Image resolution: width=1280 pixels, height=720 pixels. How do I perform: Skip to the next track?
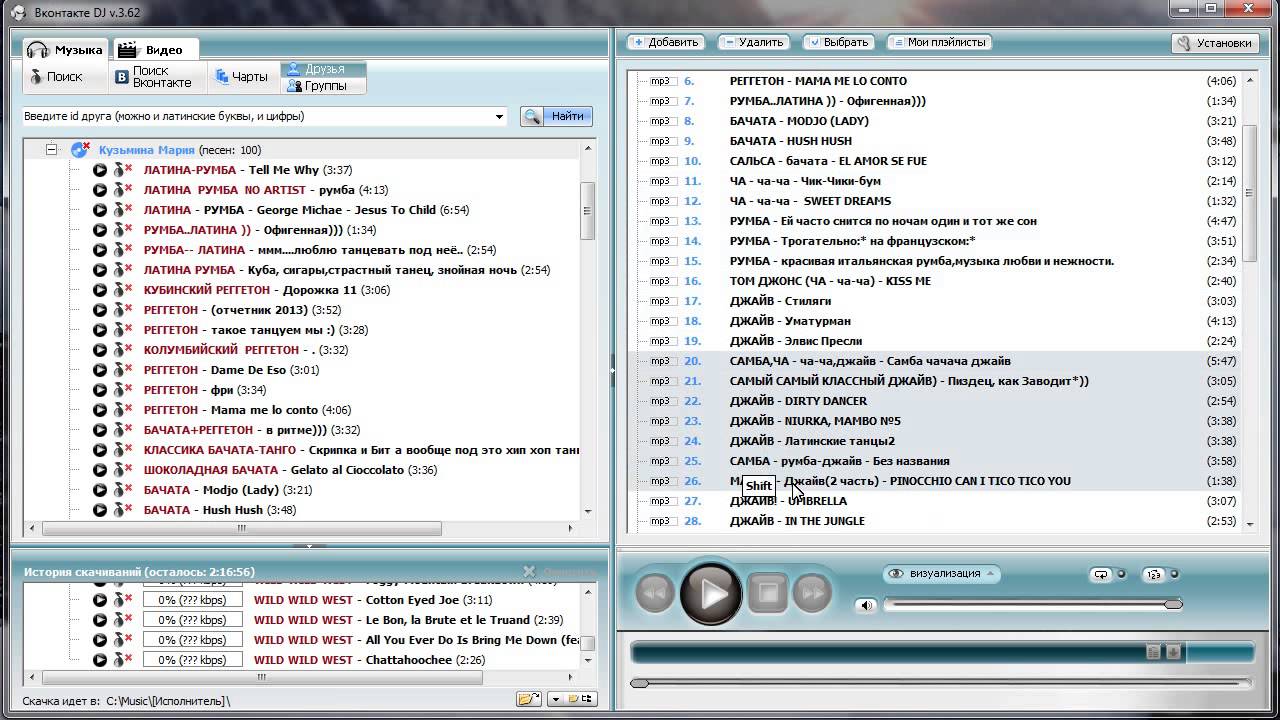812,594
